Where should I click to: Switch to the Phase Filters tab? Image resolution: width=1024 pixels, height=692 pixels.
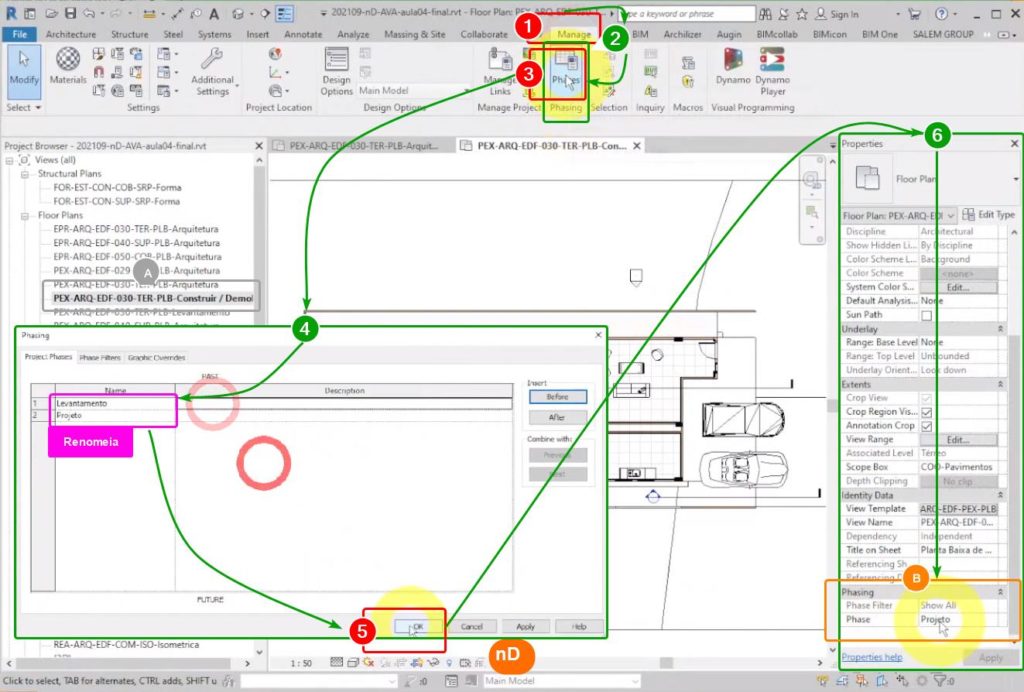pyautogui.click(x=99, y=358)
